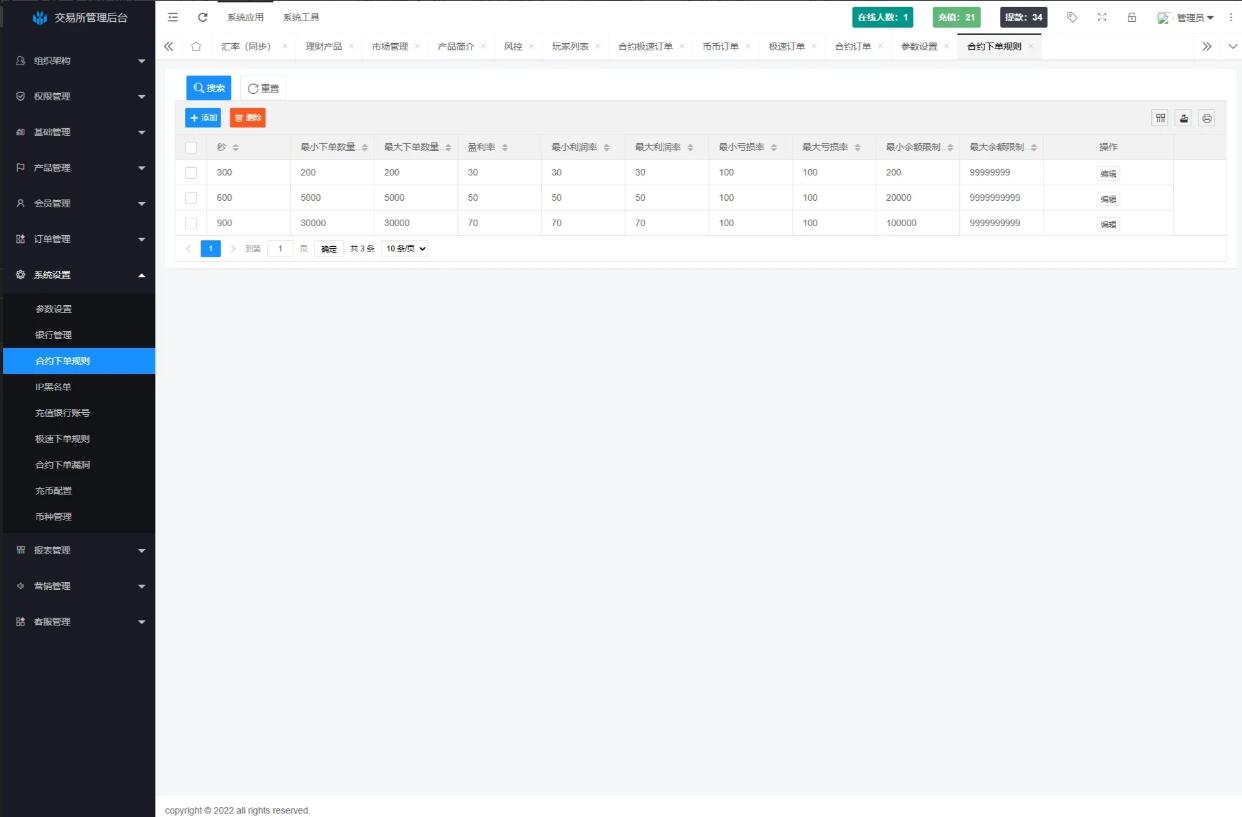Click the table export icon
Viewport: 1242px width, 817px height.
[x=1184, y=118]
